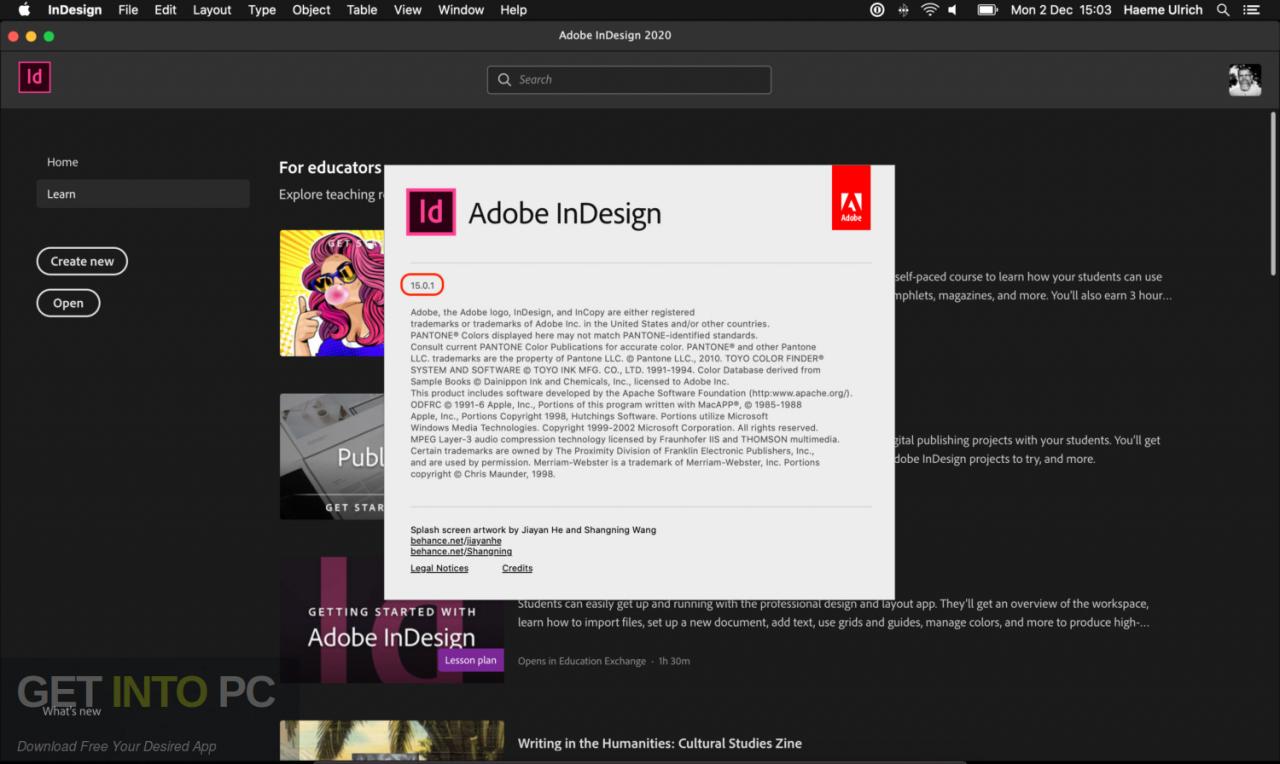Click the Writing in the Humanities title
This screenshot has width=1280, height=764.
[659, 743]
